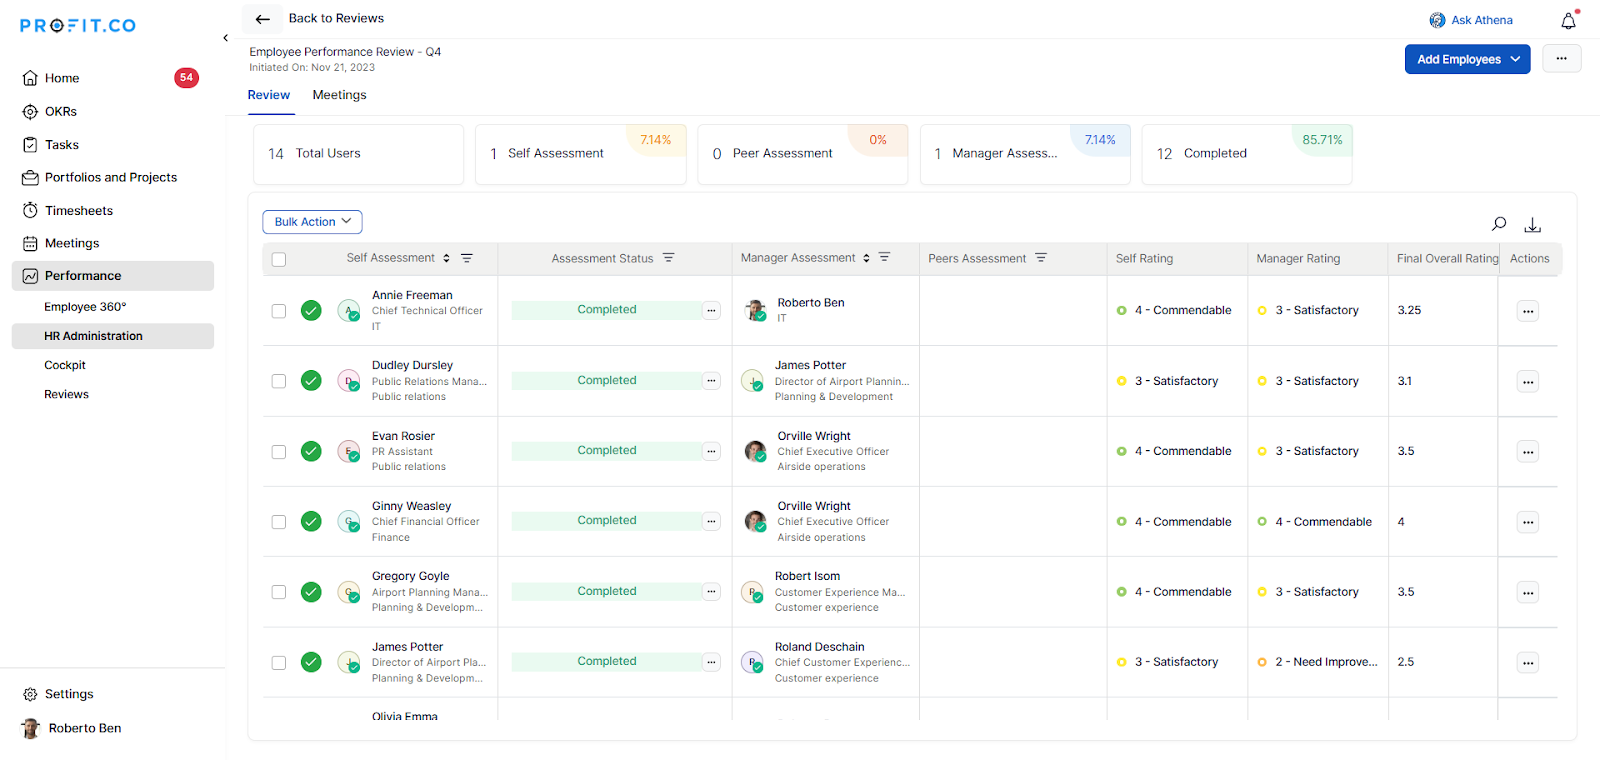Open the table search magnifier icon

pyautogui.click(x=1499, y=224)
